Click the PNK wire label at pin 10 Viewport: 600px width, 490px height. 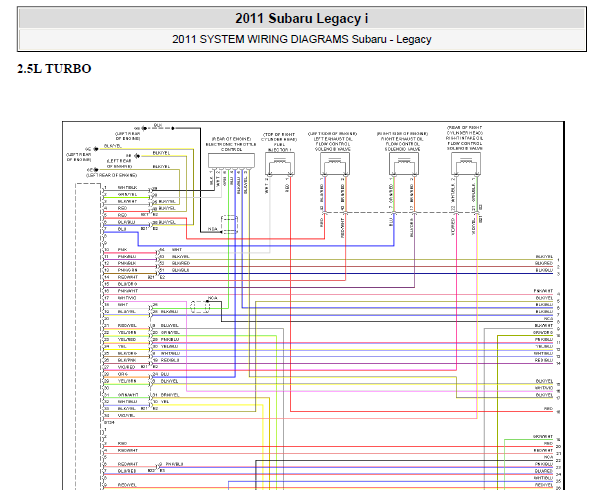click(x=122, y=249)
